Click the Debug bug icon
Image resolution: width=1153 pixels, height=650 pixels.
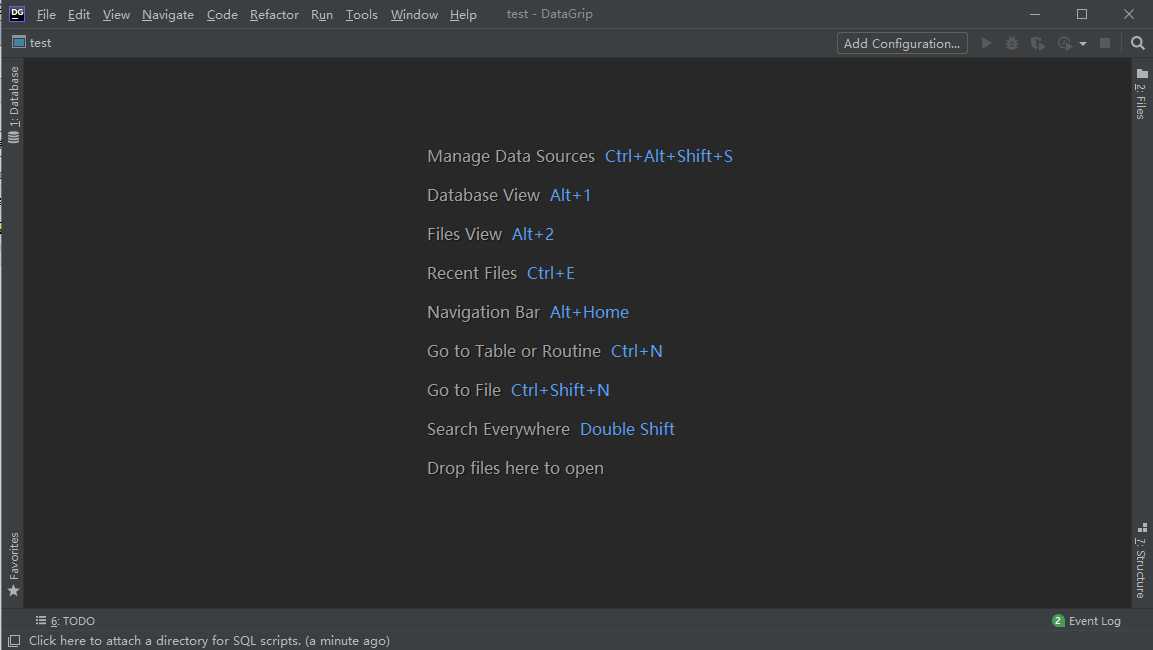point(1012,43)
